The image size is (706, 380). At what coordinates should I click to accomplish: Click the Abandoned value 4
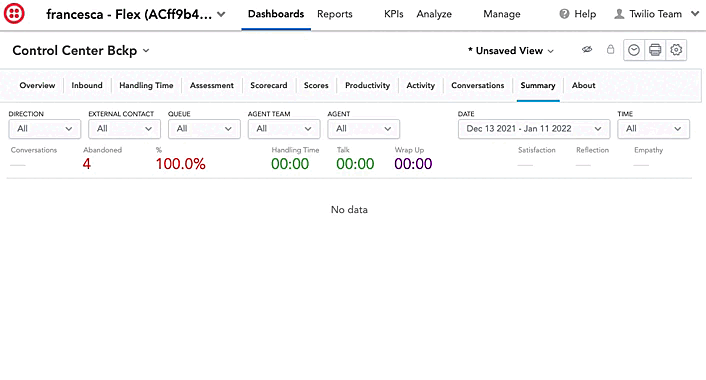[x=87, y=164]
